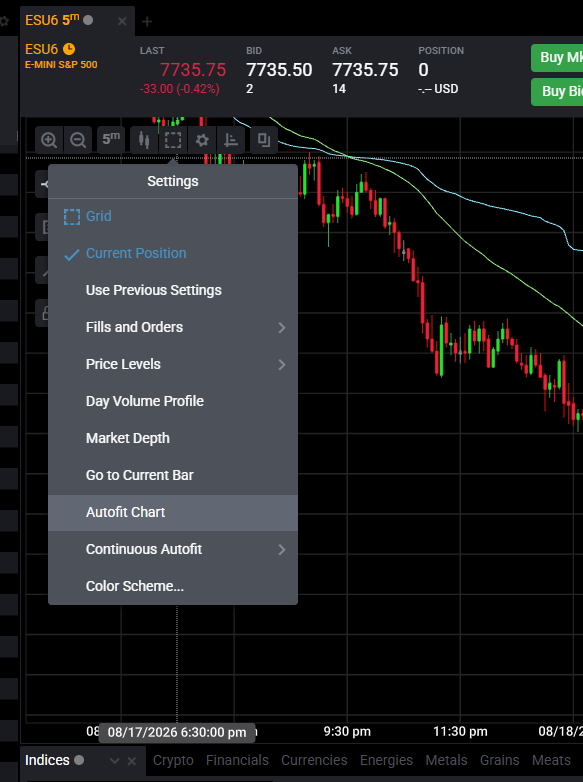The image size is (583, 782).
Task: Expand the Continuous Autofit submenu
Action: coord(173,549)
